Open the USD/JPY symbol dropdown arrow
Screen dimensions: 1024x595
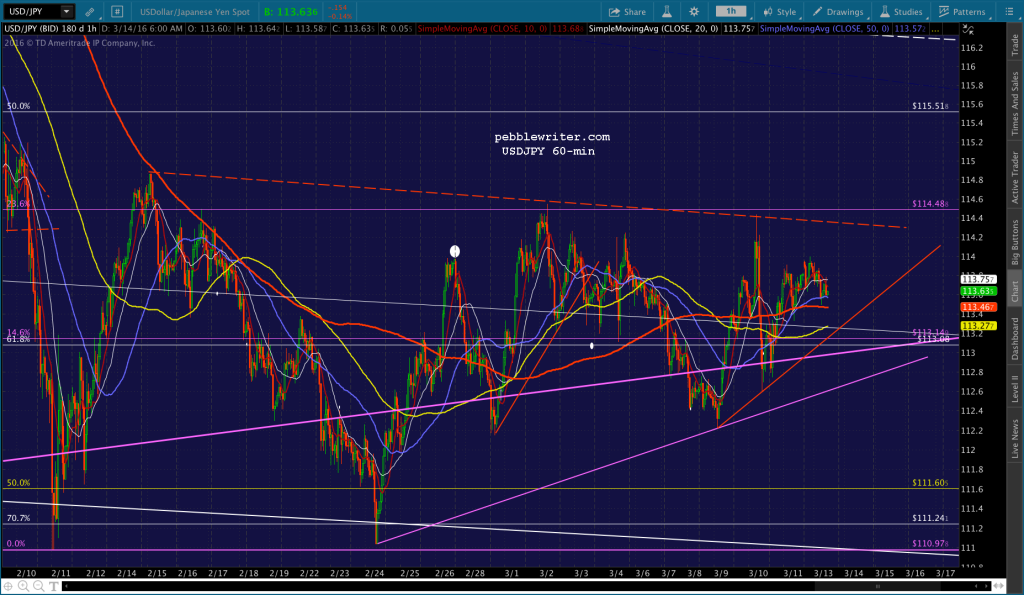67,11
